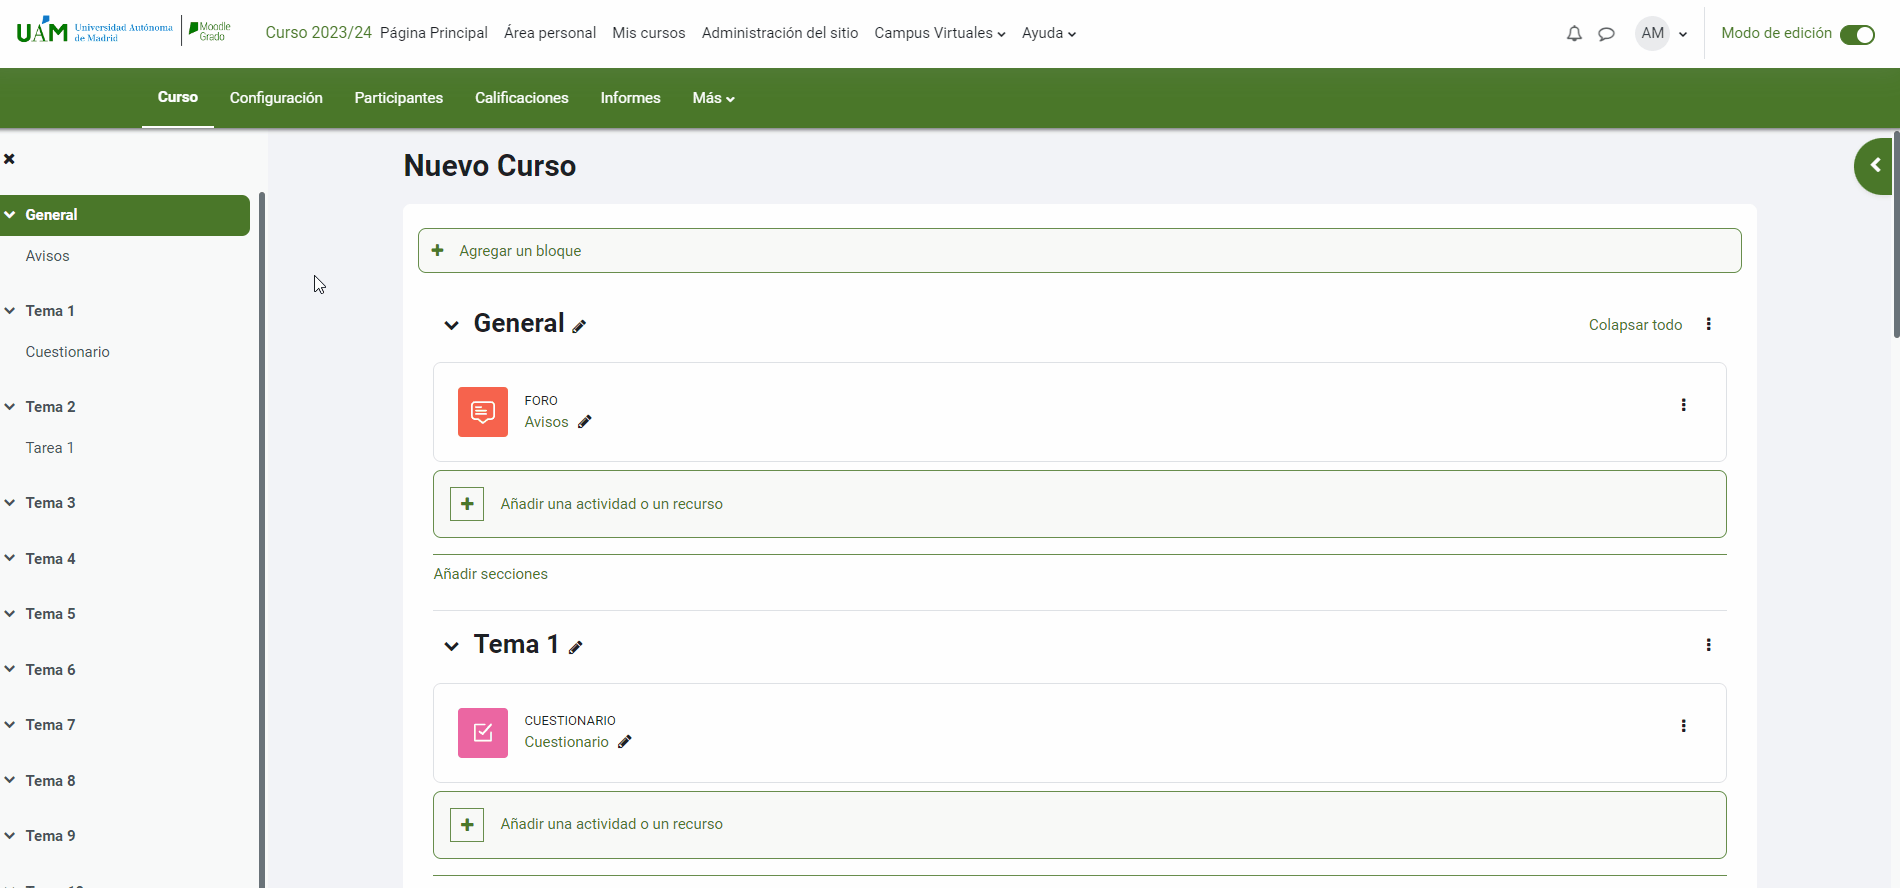Collapse the General section in main content
Viewport: 1900px width, 888px height.
452,325
